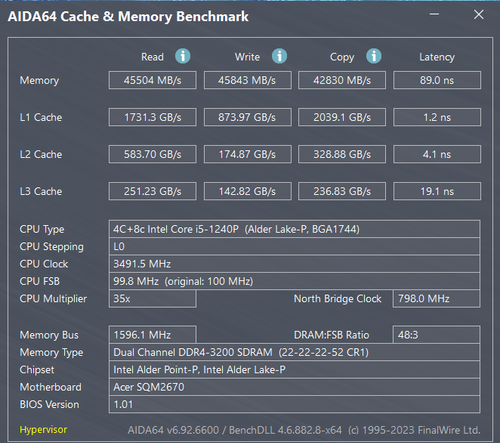Click the DRAM:FSB Ratio 48:3 field
Viewport: 500px width, 443px height.
tap(436, 335)
